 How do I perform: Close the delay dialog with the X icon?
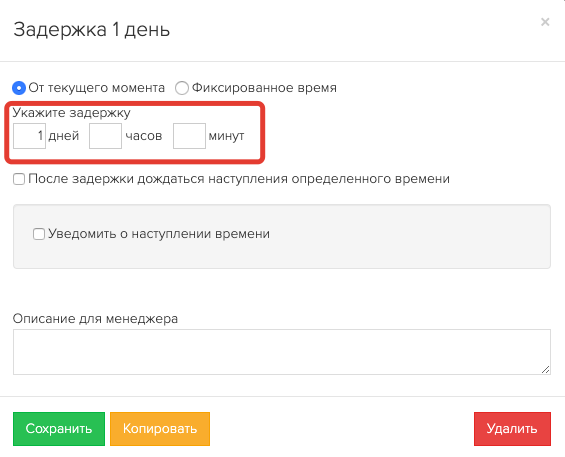[545, 22]
